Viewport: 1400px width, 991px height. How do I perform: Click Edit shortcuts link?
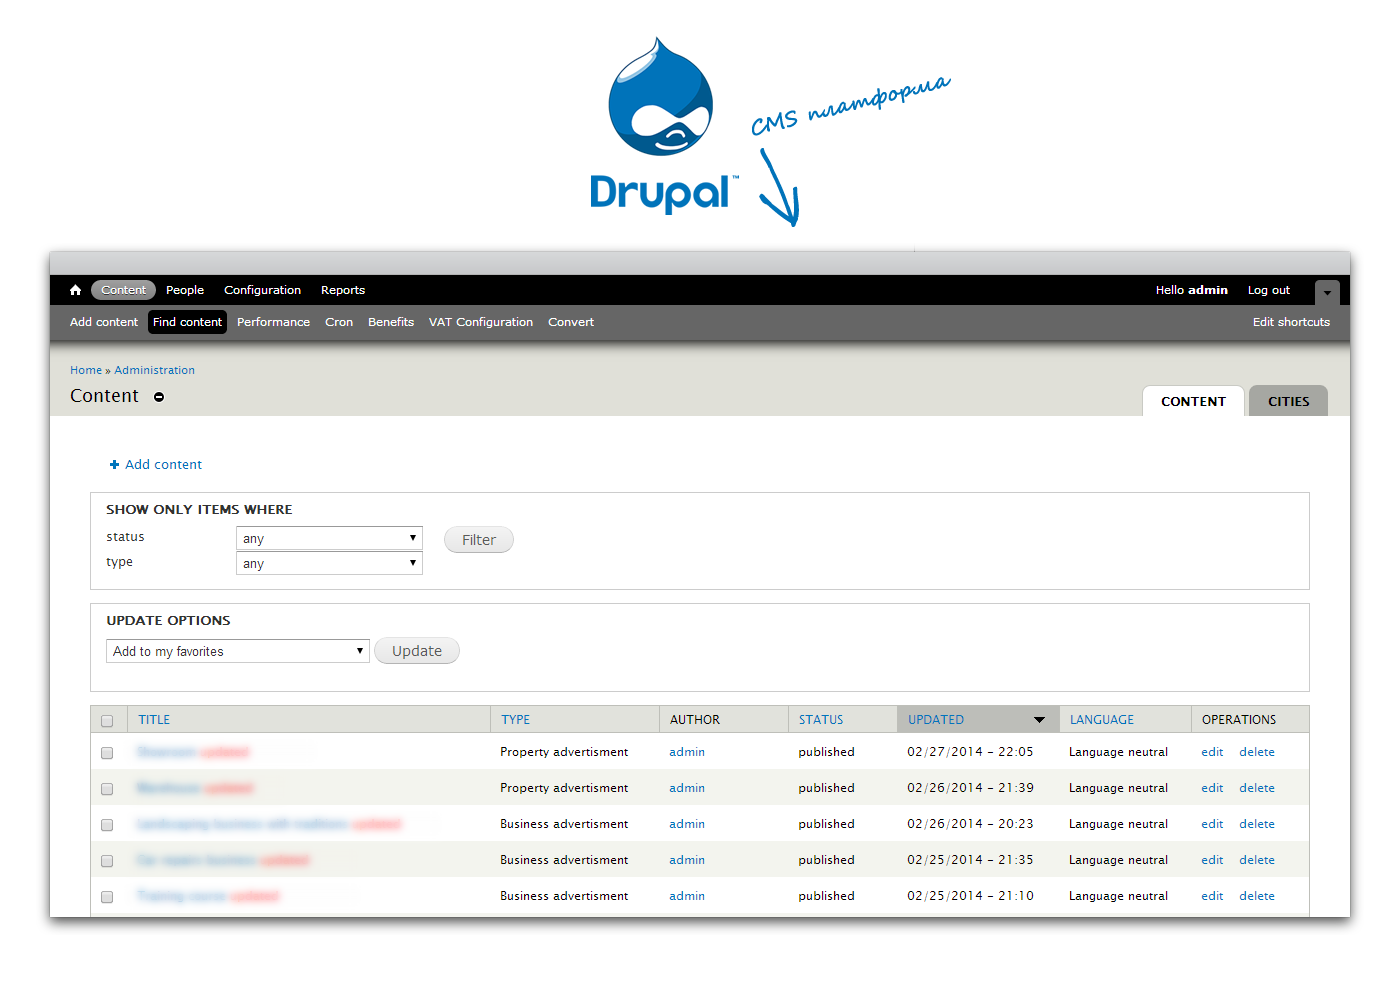click(x=1291, y=322)
